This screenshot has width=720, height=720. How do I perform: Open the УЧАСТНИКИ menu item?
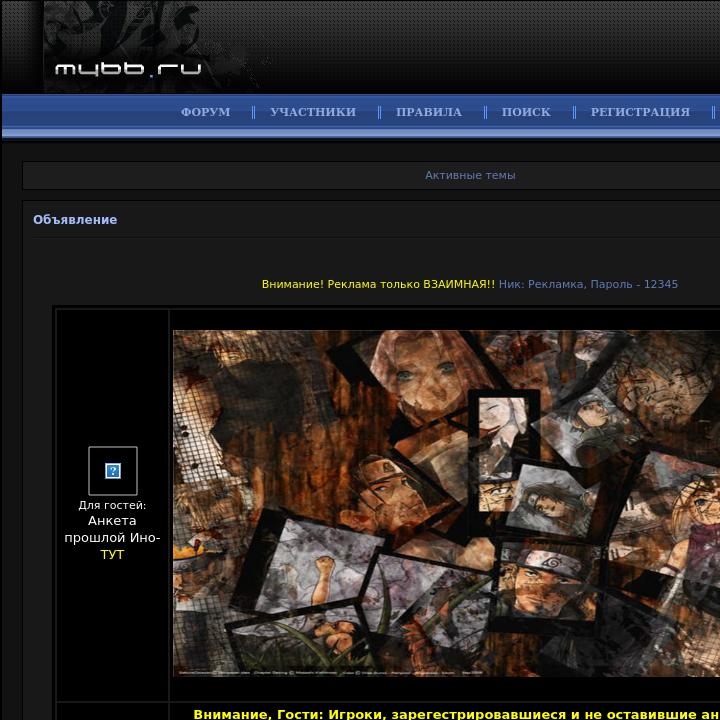[313, 112]
